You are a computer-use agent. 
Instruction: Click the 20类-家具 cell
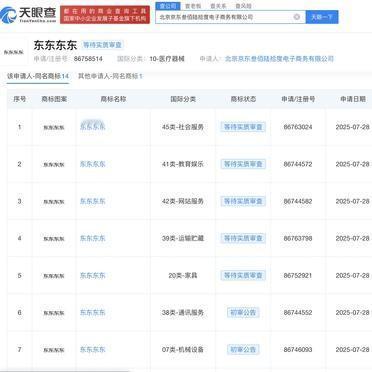pyautogui.click(x=183, y=275)
